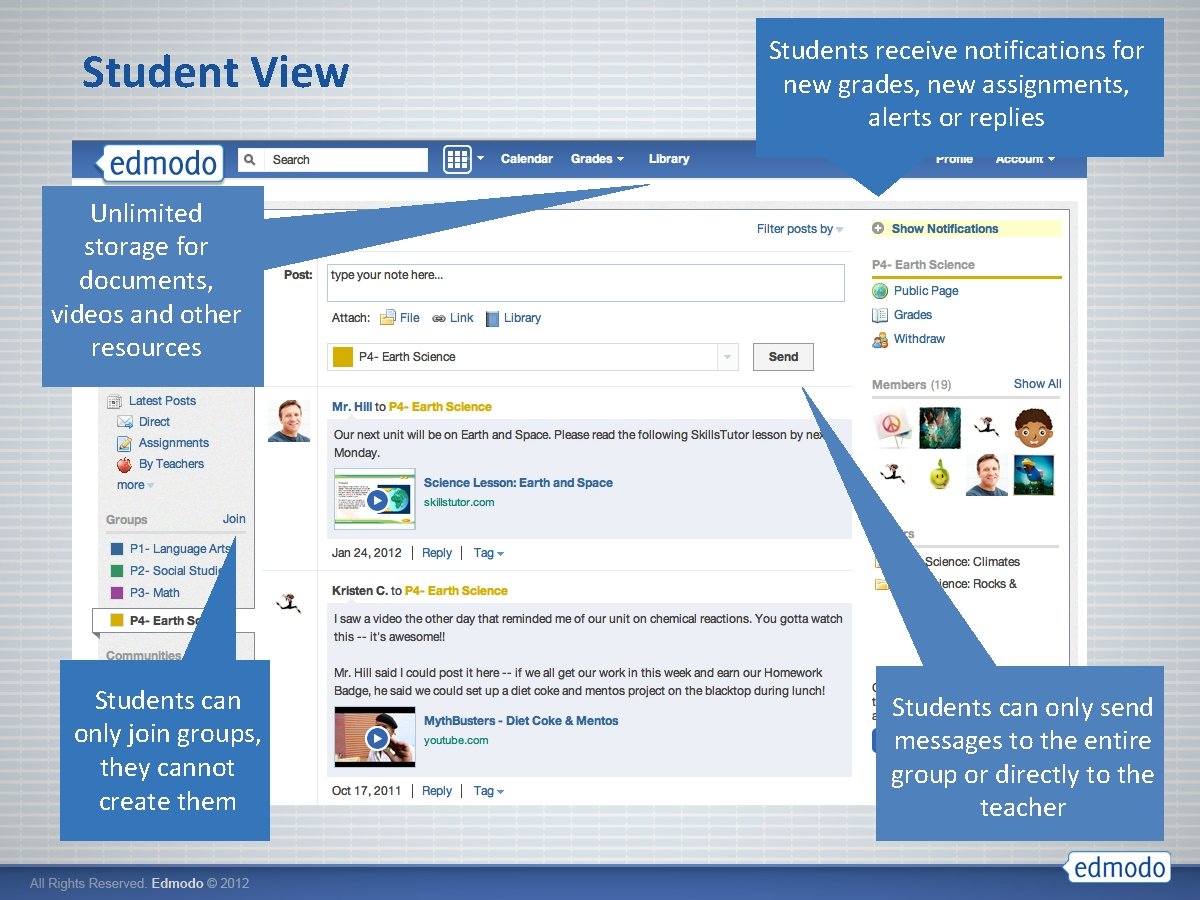Open the Science: Climates folder icon
The height and width of the screenshot is (900, 1200).
(x=883, y=562)
